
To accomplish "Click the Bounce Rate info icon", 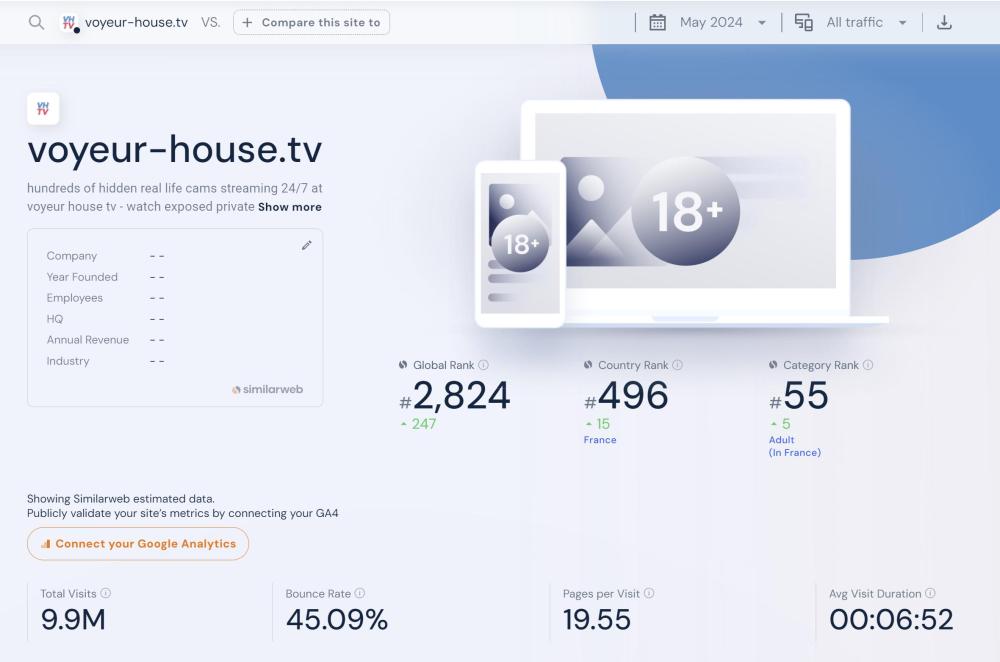I will point(360,594).
